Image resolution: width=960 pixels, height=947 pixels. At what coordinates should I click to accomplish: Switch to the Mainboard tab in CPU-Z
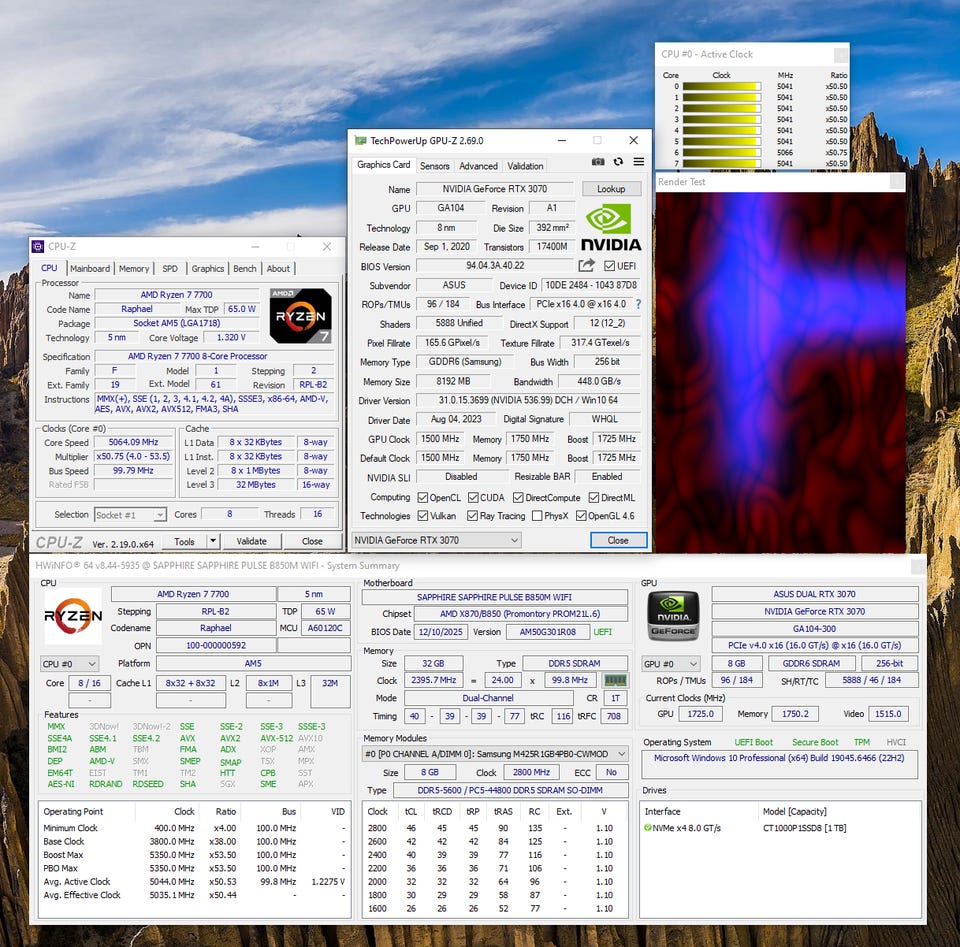[x=90, y=268]
